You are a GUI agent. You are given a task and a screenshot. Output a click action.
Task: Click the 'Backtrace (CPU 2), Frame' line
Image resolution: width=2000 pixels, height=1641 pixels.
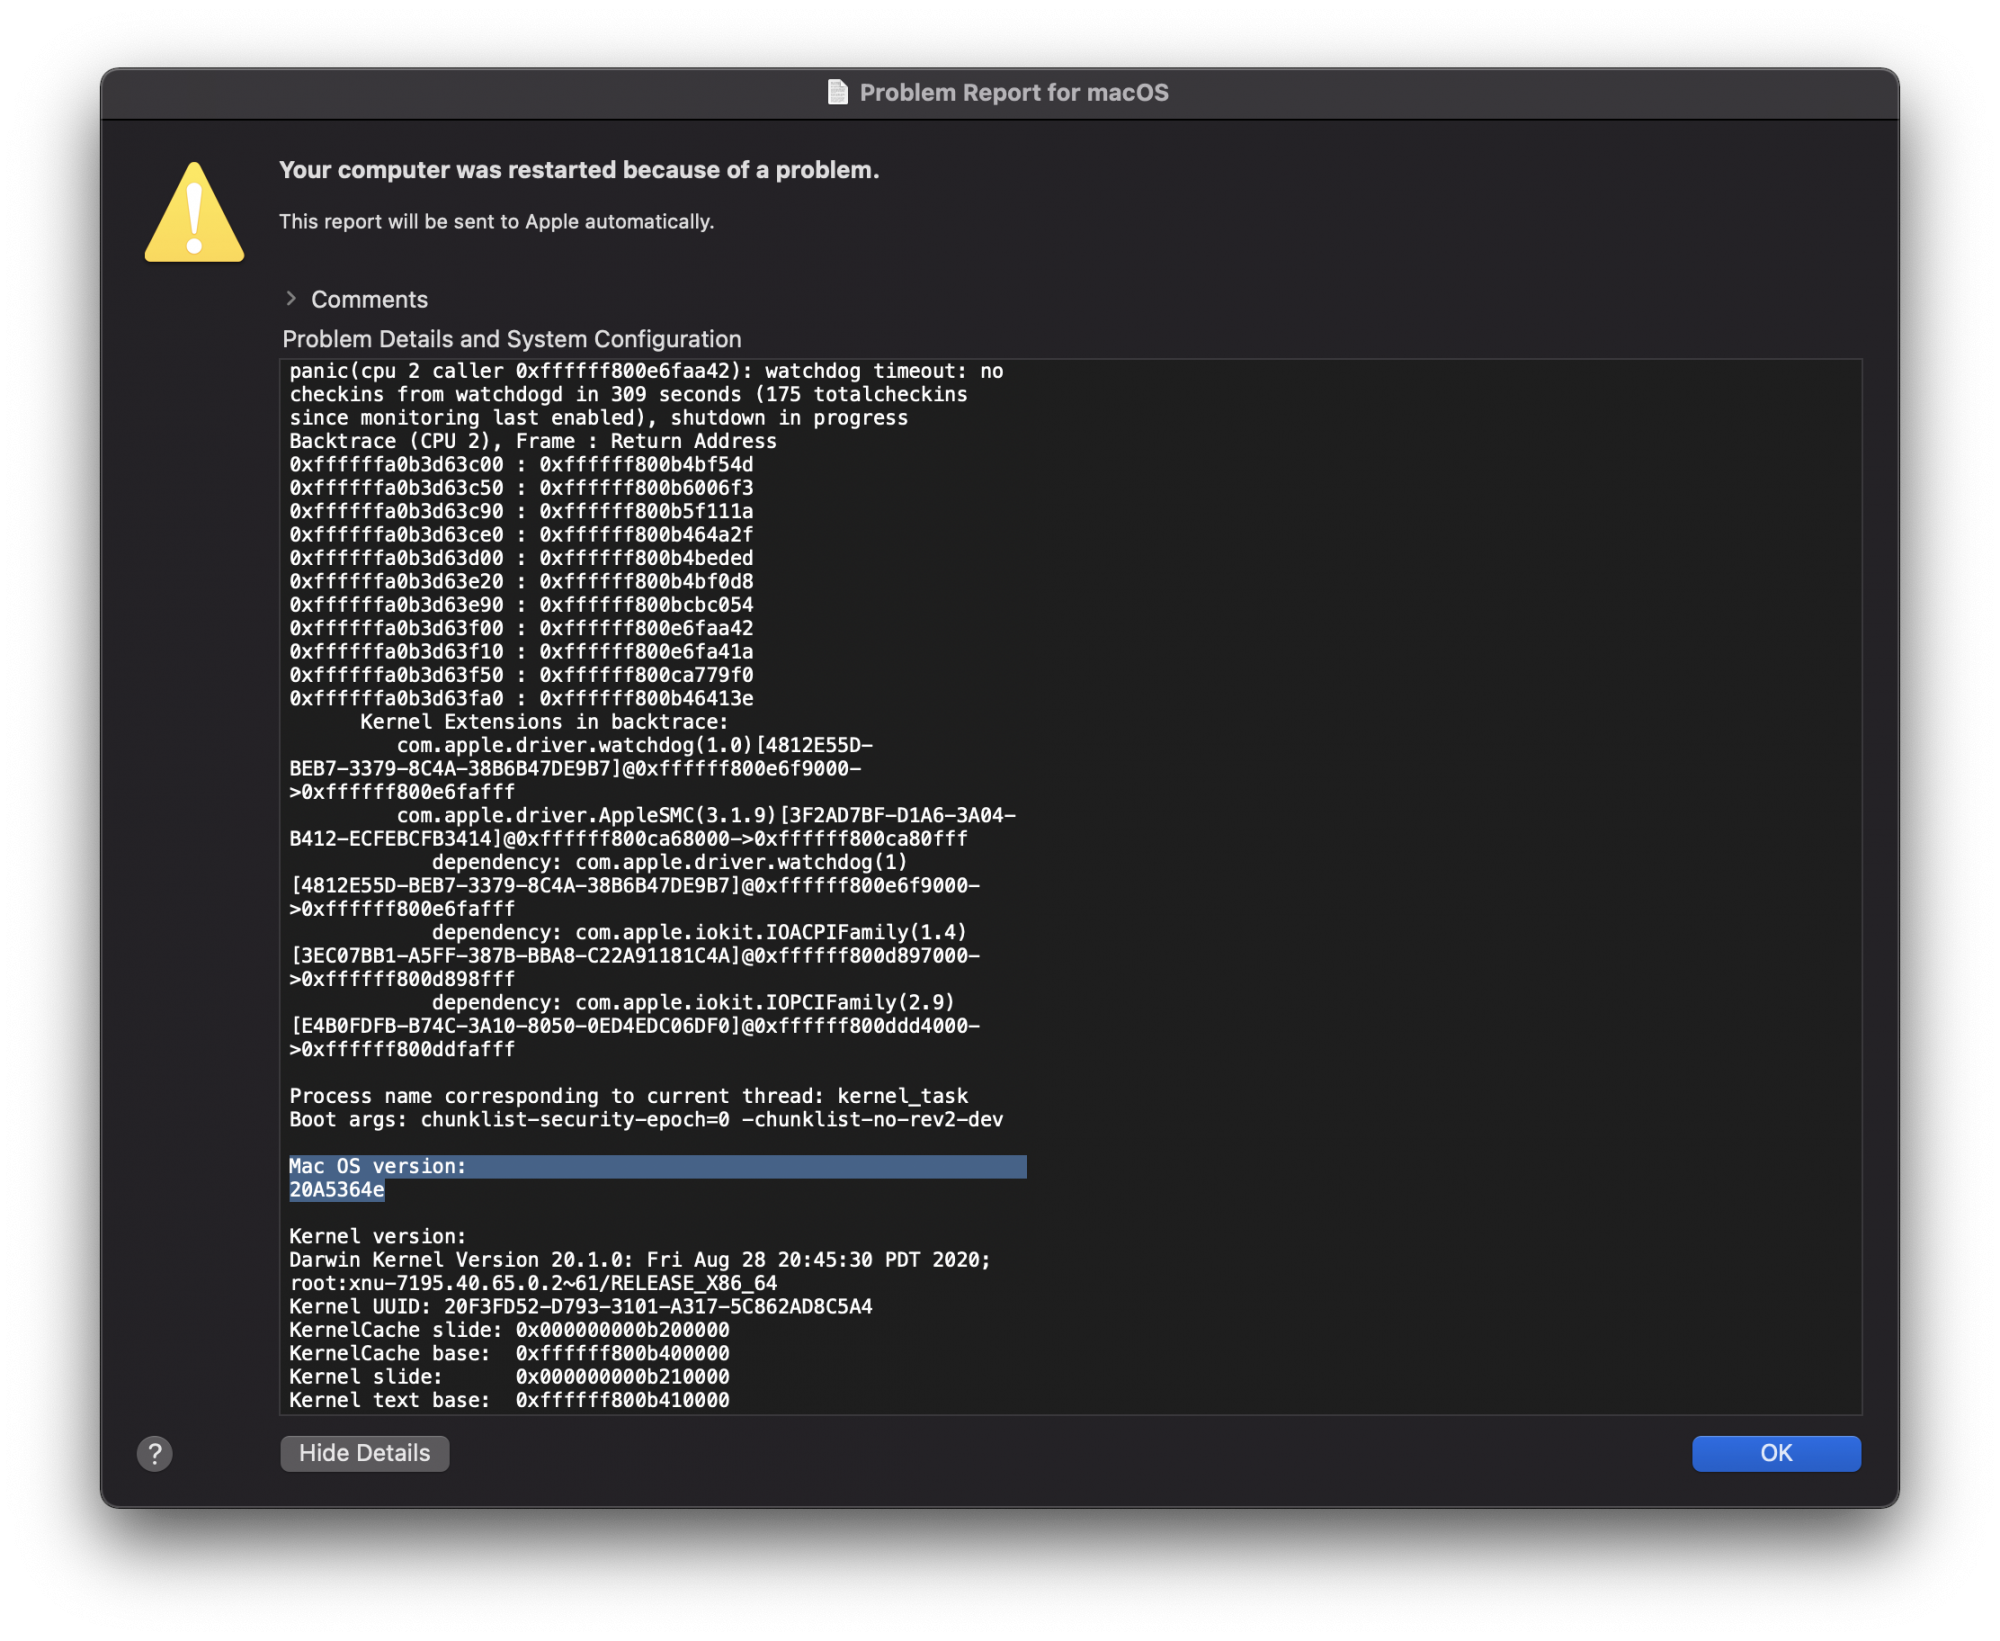point(532,441)
